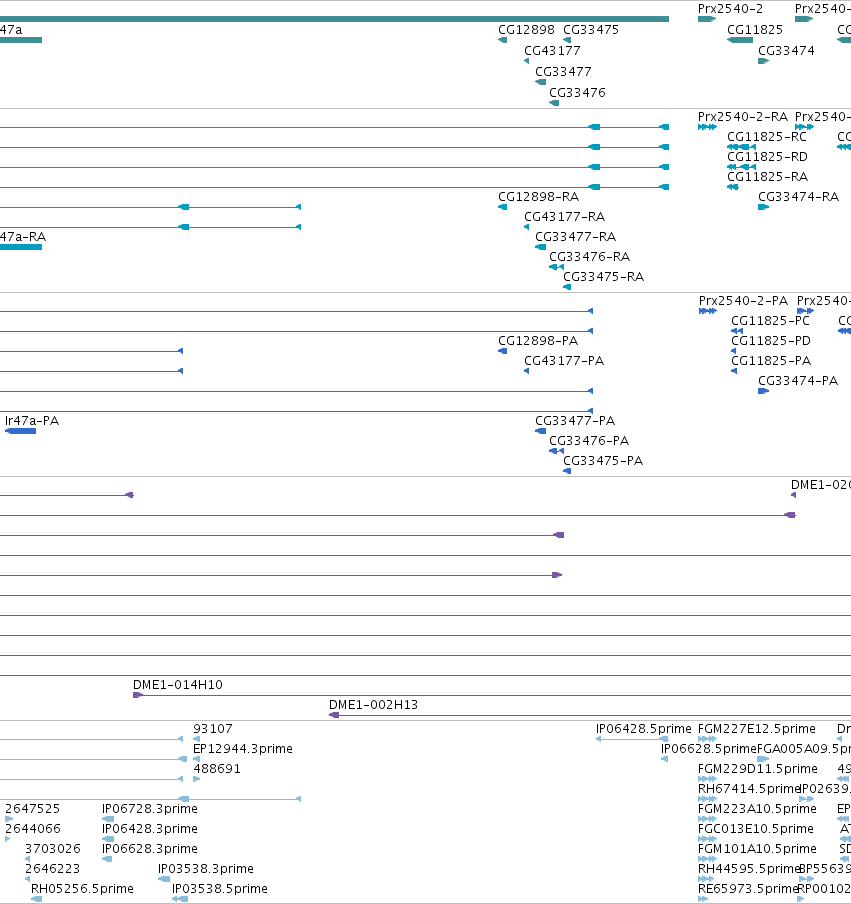
Task: Click the CG33476-PA CDS label
Action: [x=588, y=441]
